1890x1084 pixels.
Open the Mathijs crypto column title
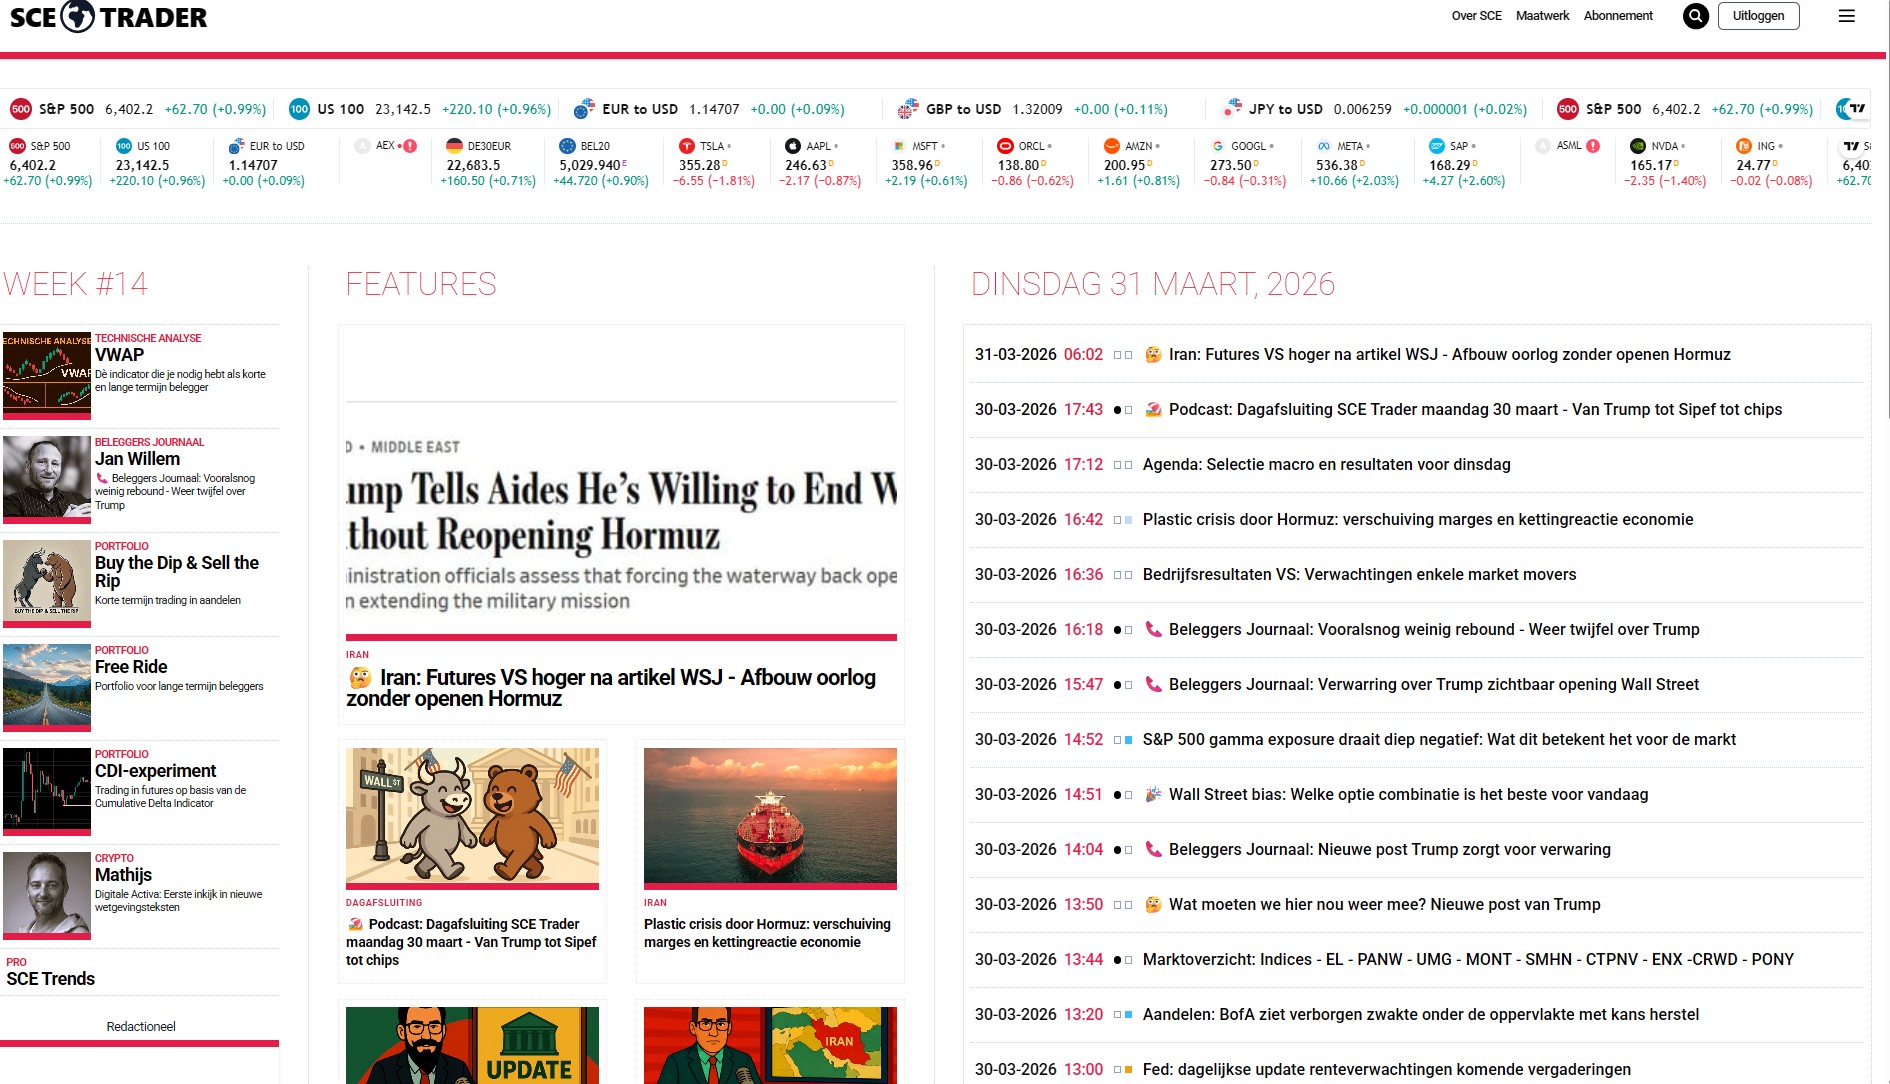pyautogui.click(x=123, y=875)
